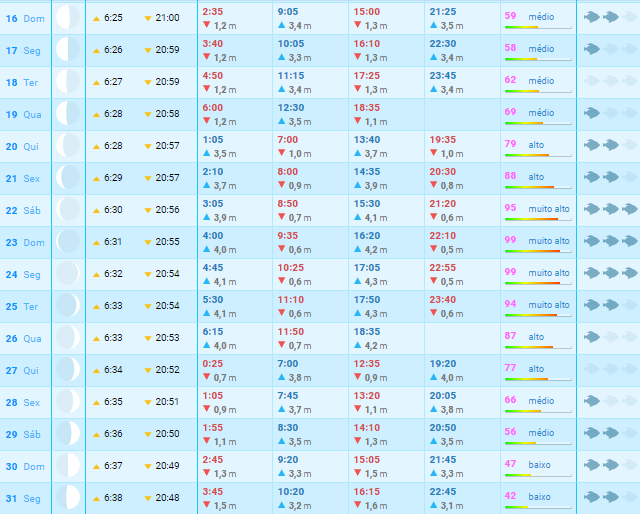Open day 25 Ter

(x=22, y=307)
